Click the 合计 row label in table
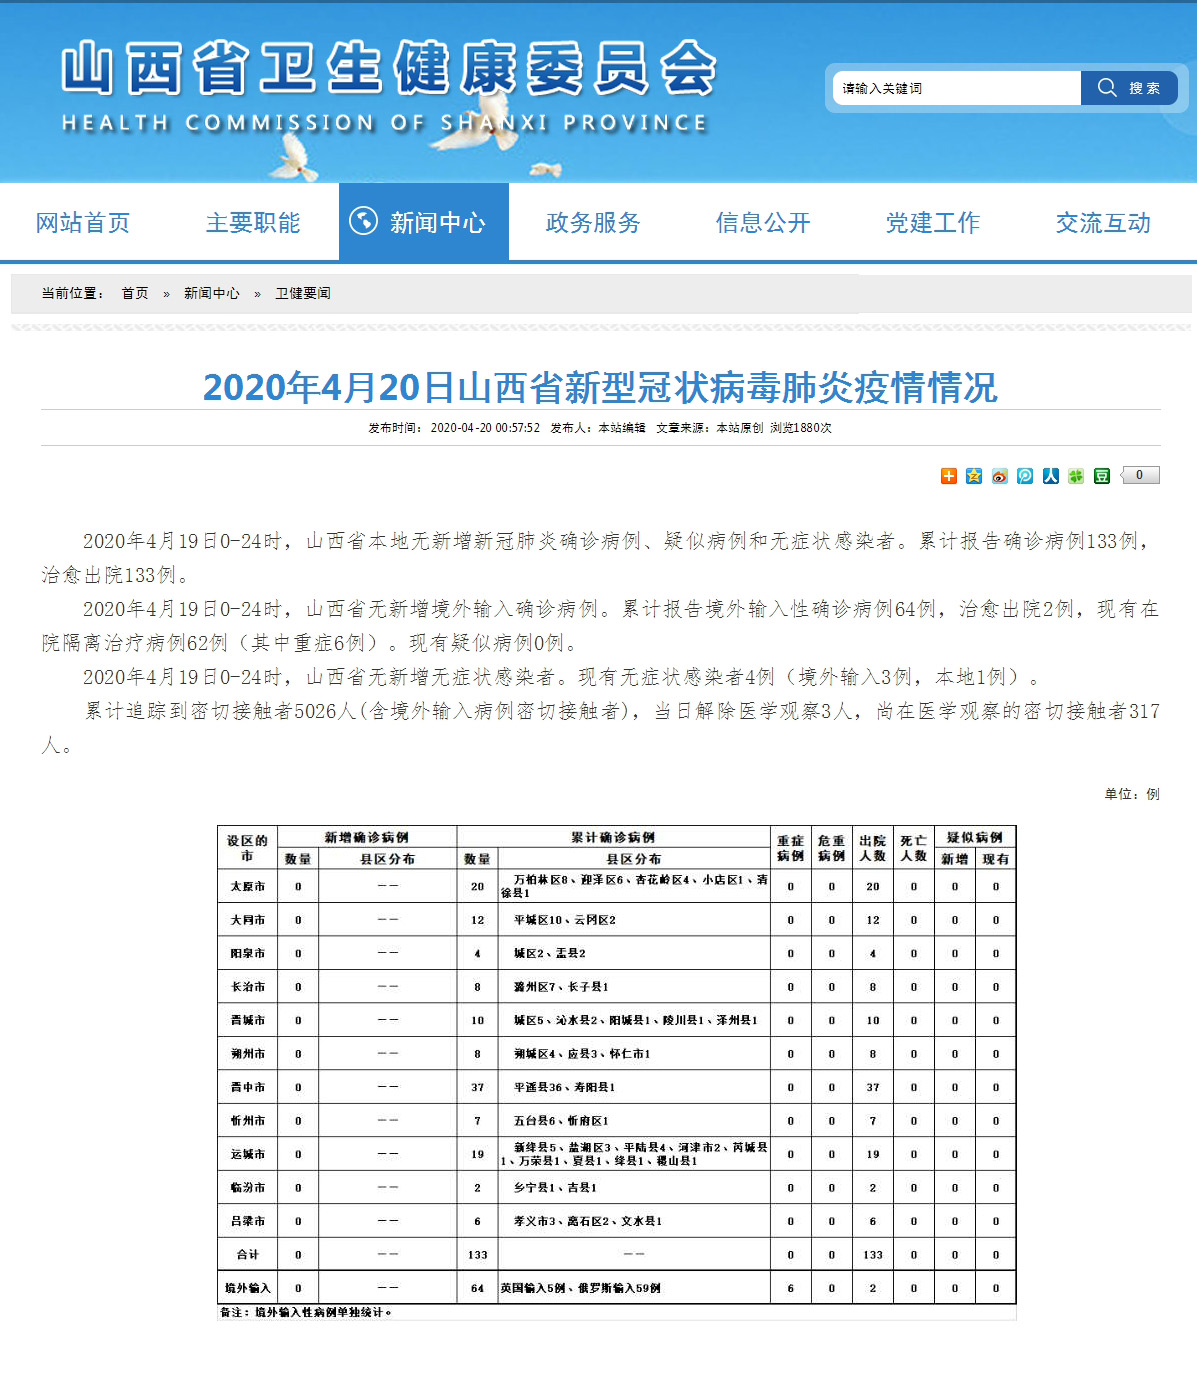Image resolution: width=1197 pixels, height=1391 pixels. click(x=247, y=1255)
